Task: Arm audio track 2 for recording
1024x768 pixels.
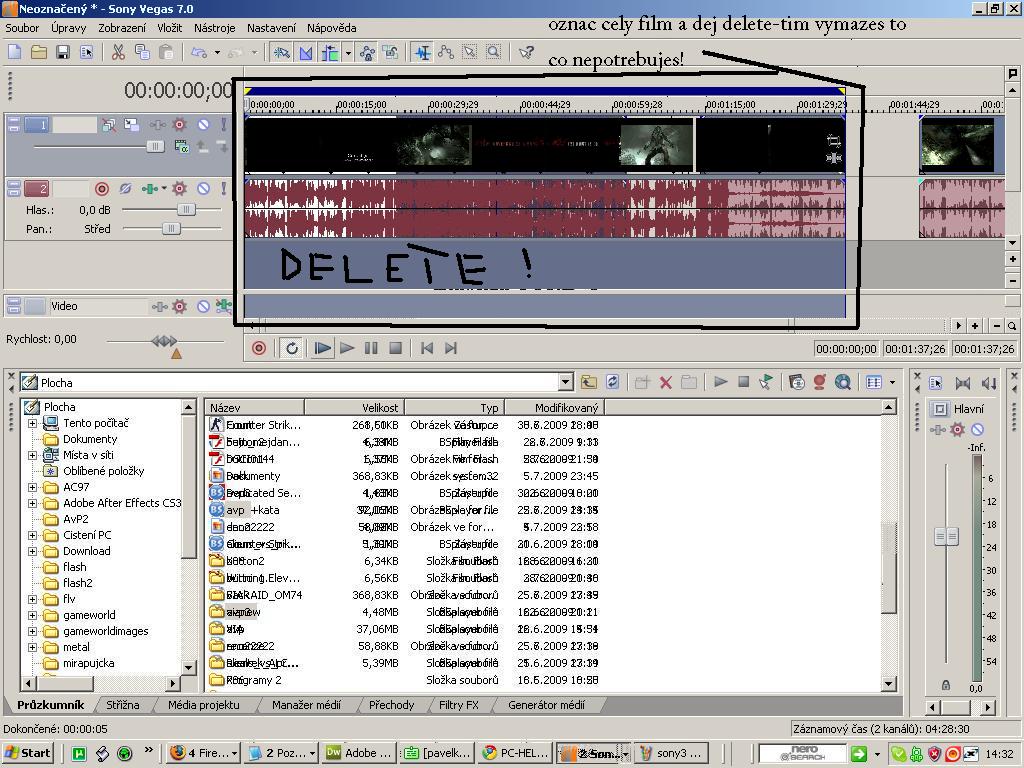Action: [101, 188]
